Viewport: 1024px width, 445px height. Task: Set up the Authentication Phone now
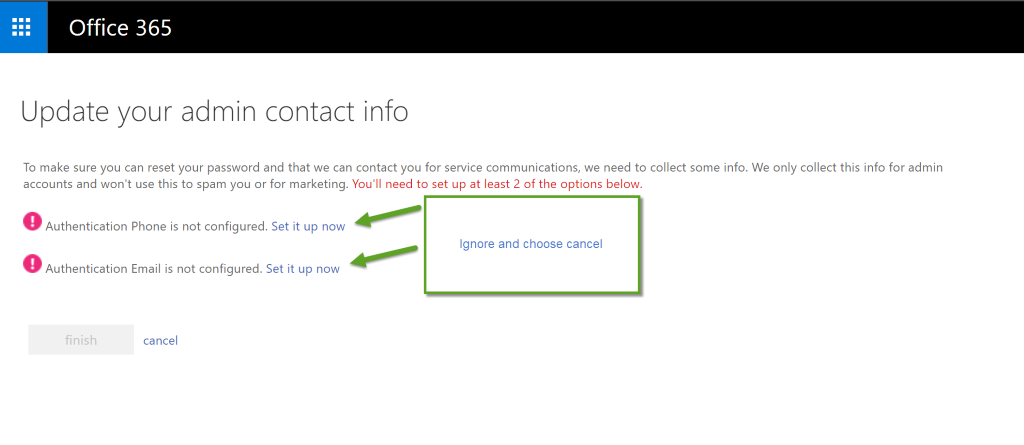click(x=308, y=226)
